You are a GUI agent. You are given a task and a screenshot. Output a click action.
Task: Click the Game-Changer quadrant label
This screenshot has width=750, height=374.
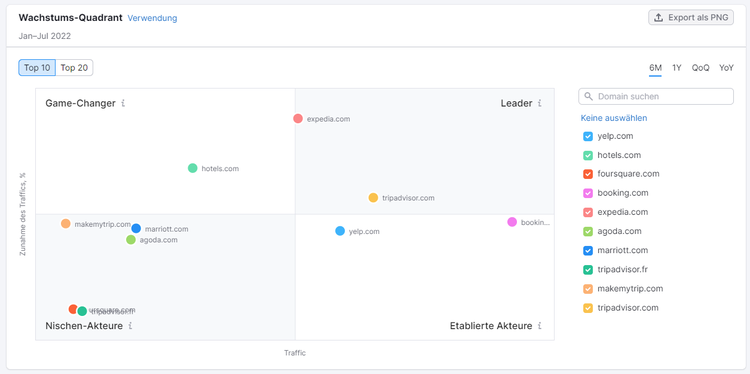(x=80, y=103)
